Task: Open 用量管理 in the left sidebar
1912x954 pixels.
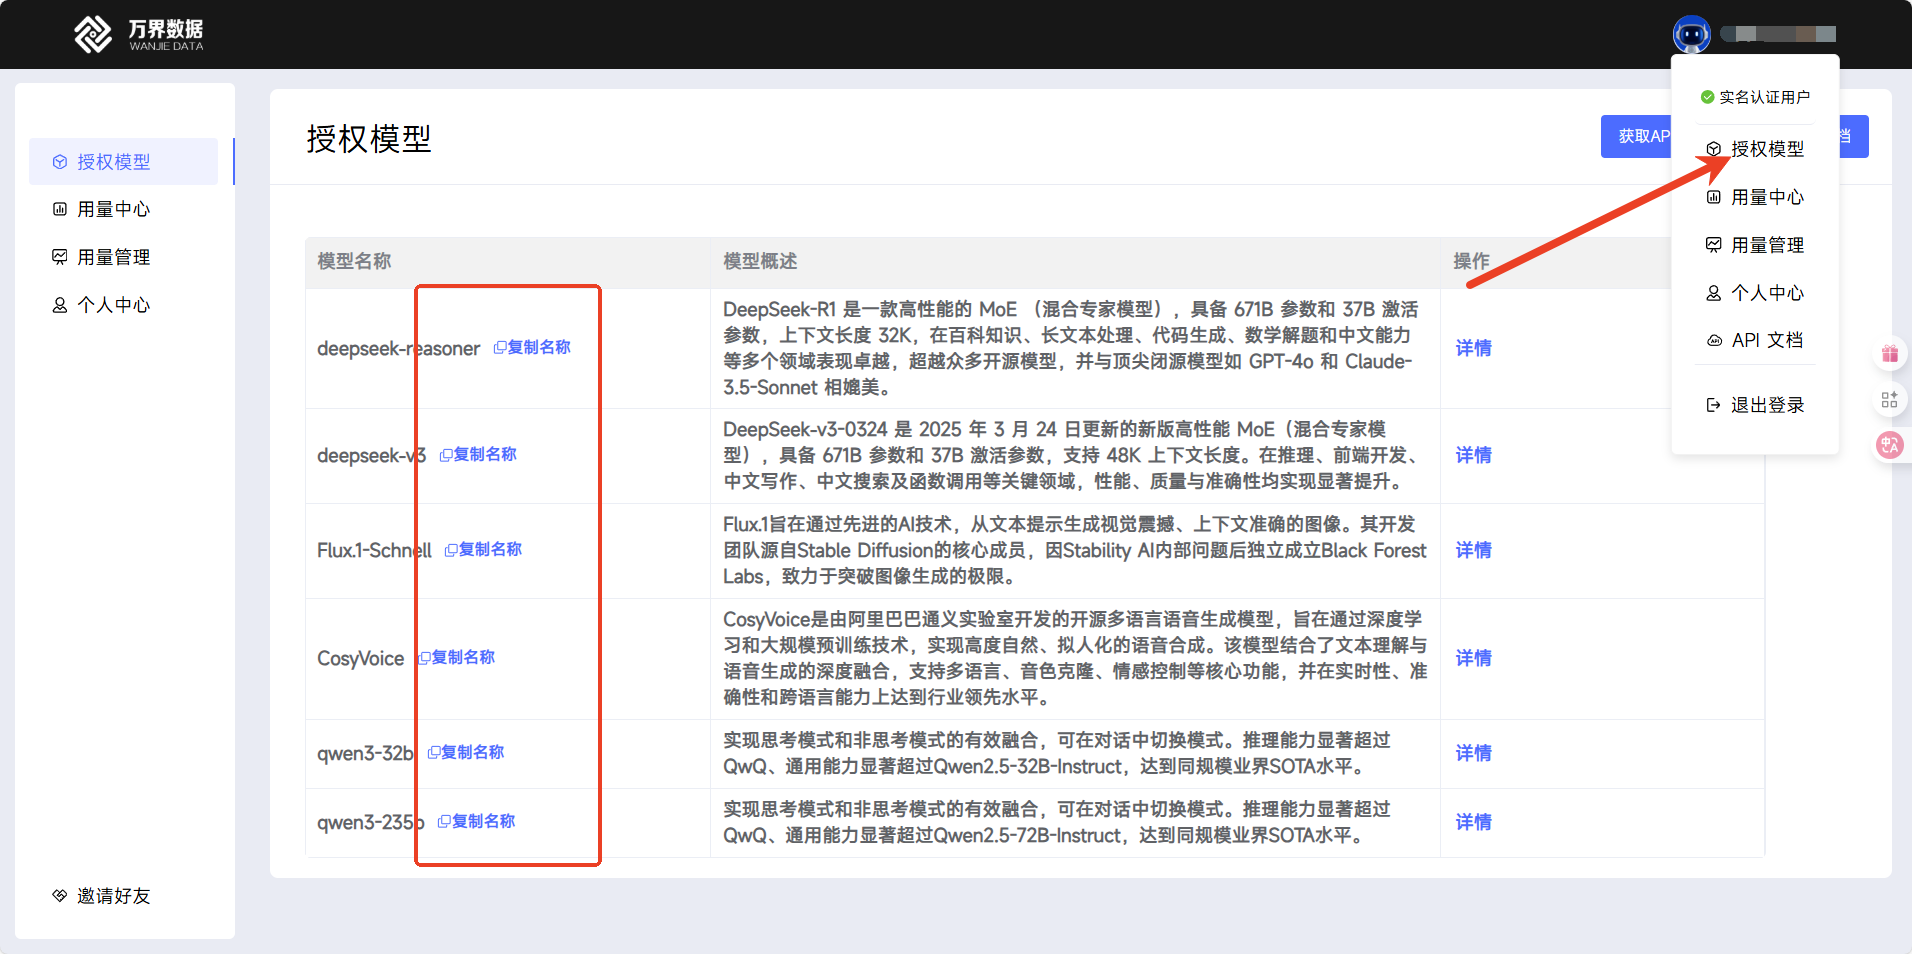Action: click(x=114, y=257)
